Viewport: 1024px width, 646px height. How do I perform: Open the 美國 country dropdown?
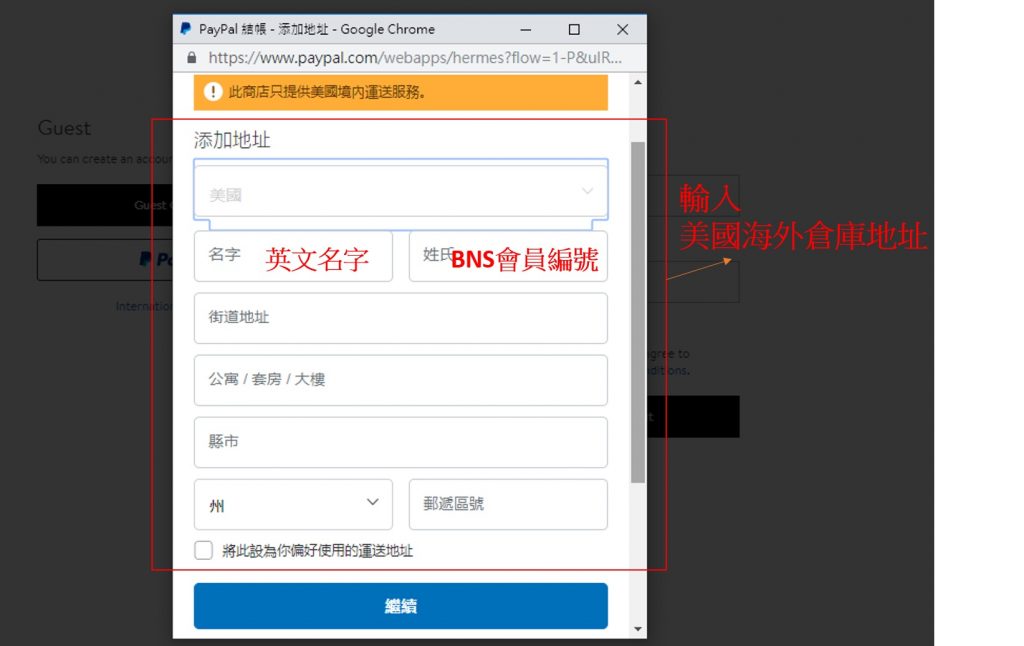point(400,193)
